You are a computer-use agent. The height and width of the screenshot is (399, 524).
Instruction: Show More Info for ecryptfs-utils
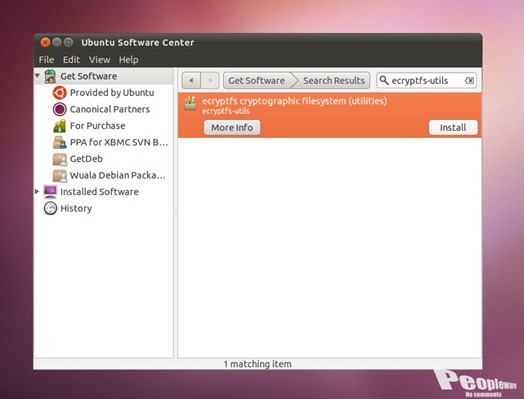(x=232, y=128)
